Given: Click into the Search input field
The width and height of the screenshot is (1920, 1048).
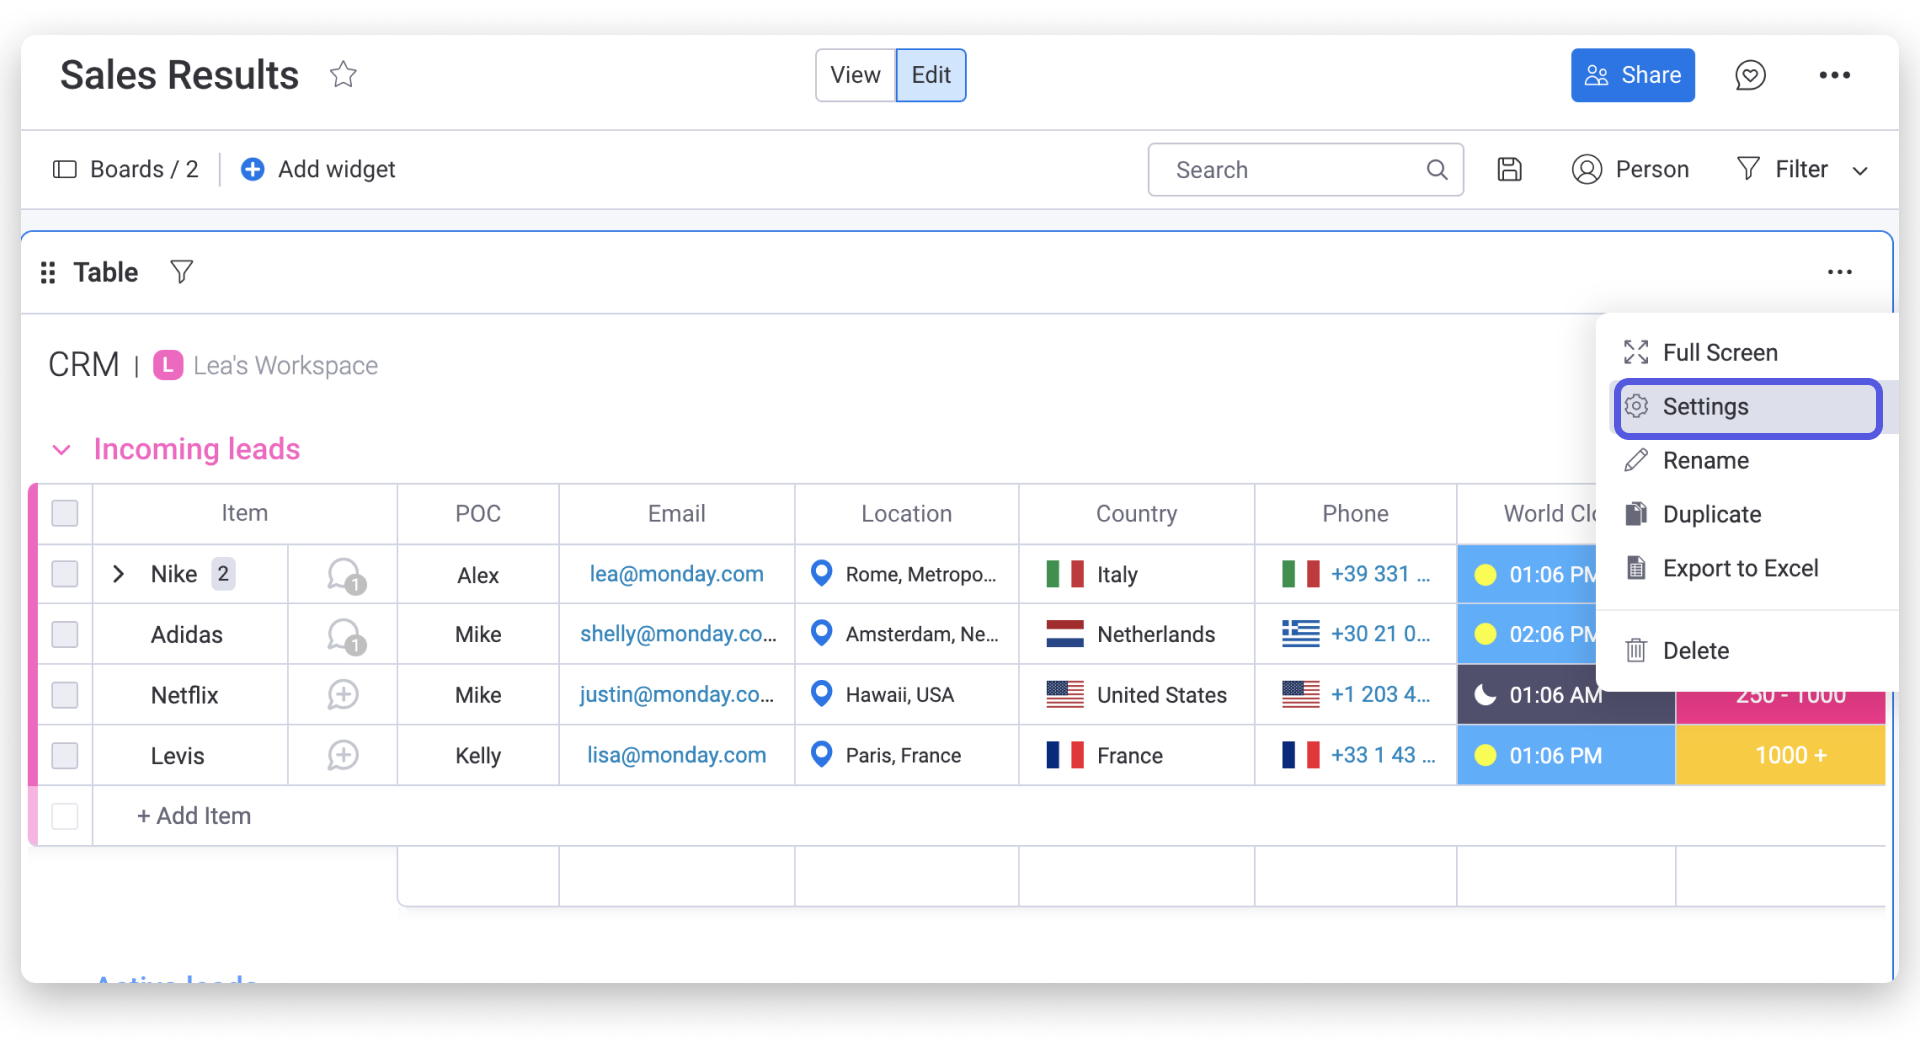Looking at the screenshot, I should pos(1295,170).
